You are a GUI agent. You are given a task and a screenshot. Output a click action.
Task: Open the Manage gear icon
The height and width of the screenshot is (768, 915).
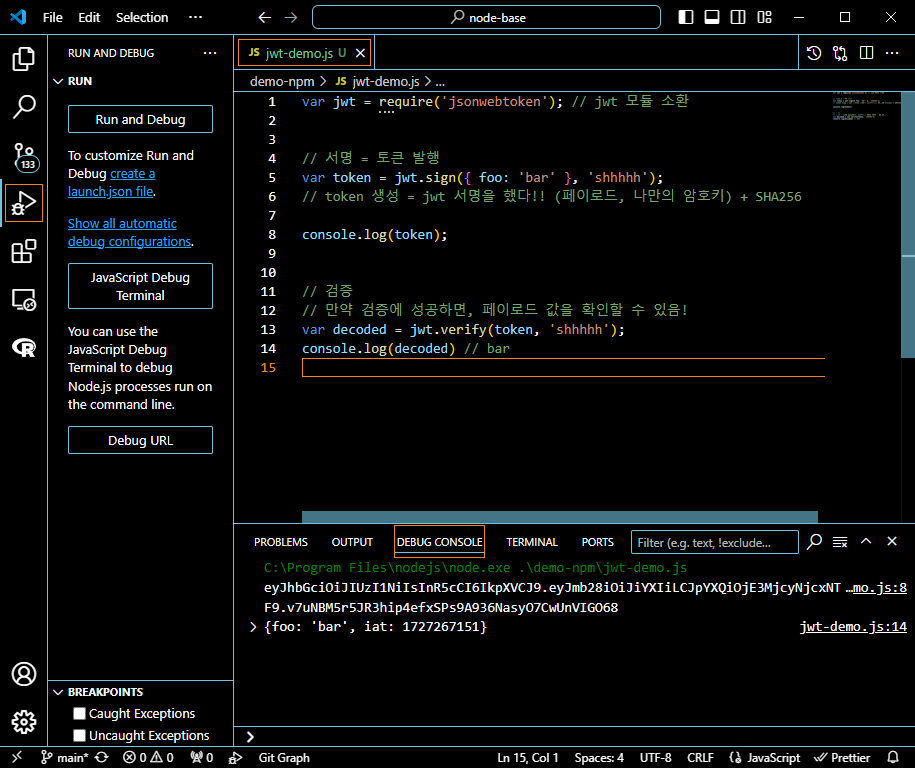tap(23, 722)
